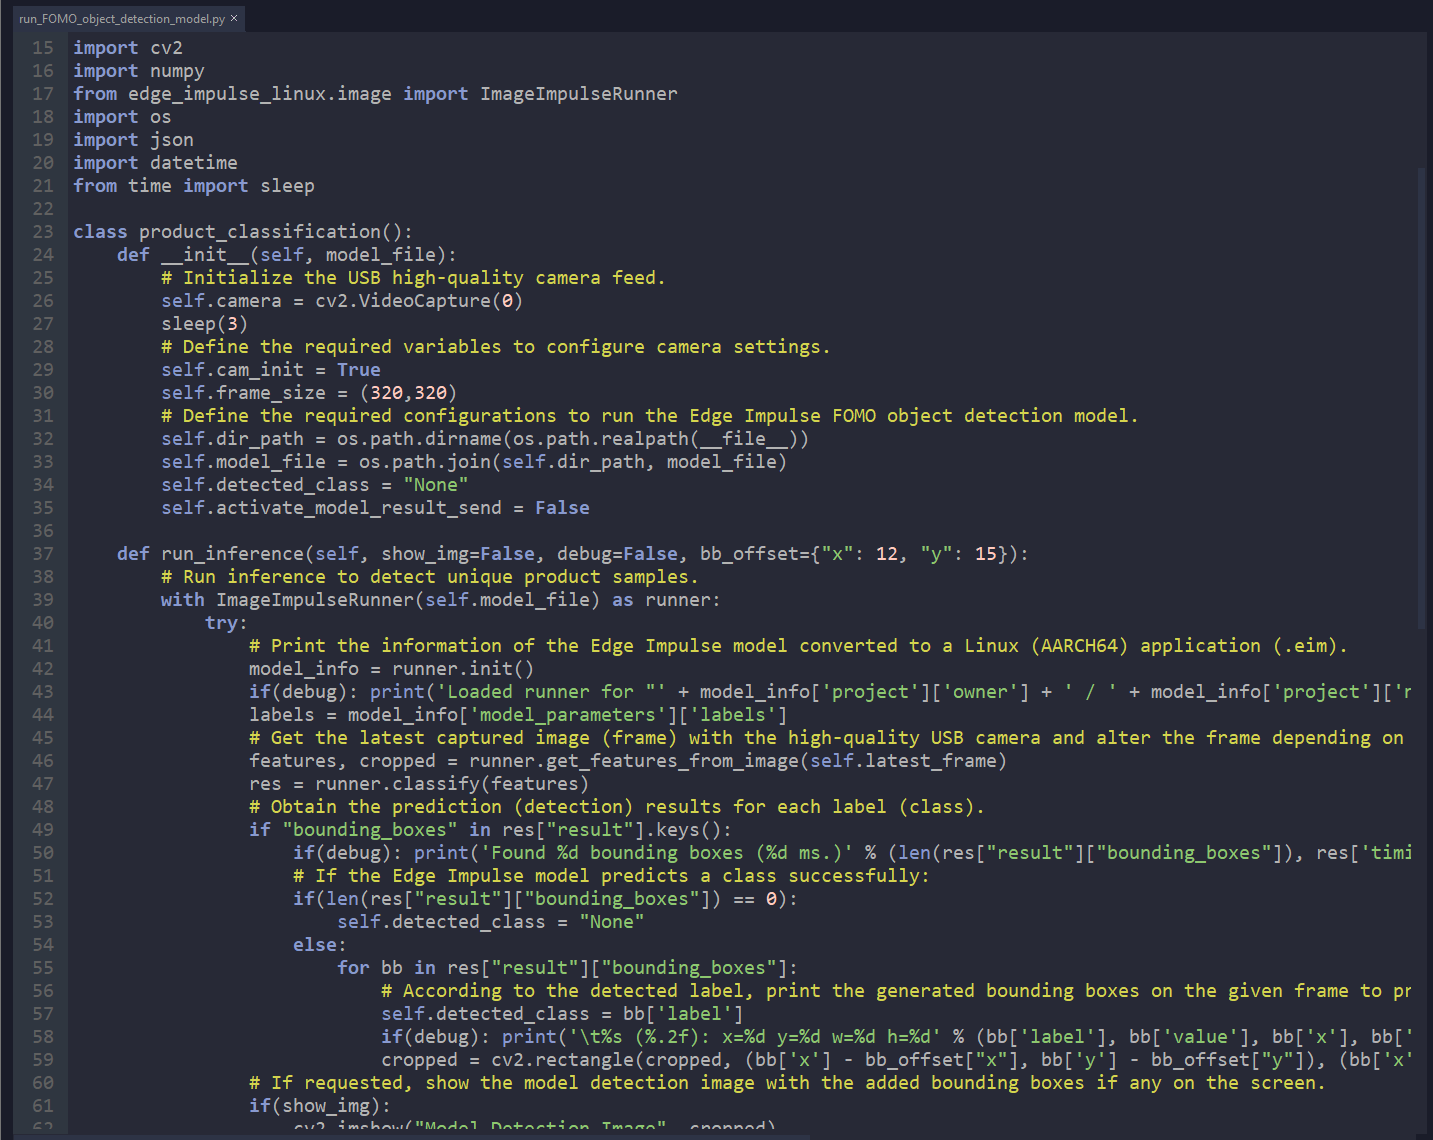Click 'ImageImpulseRunner' on line 17

(x=579, y=94)
